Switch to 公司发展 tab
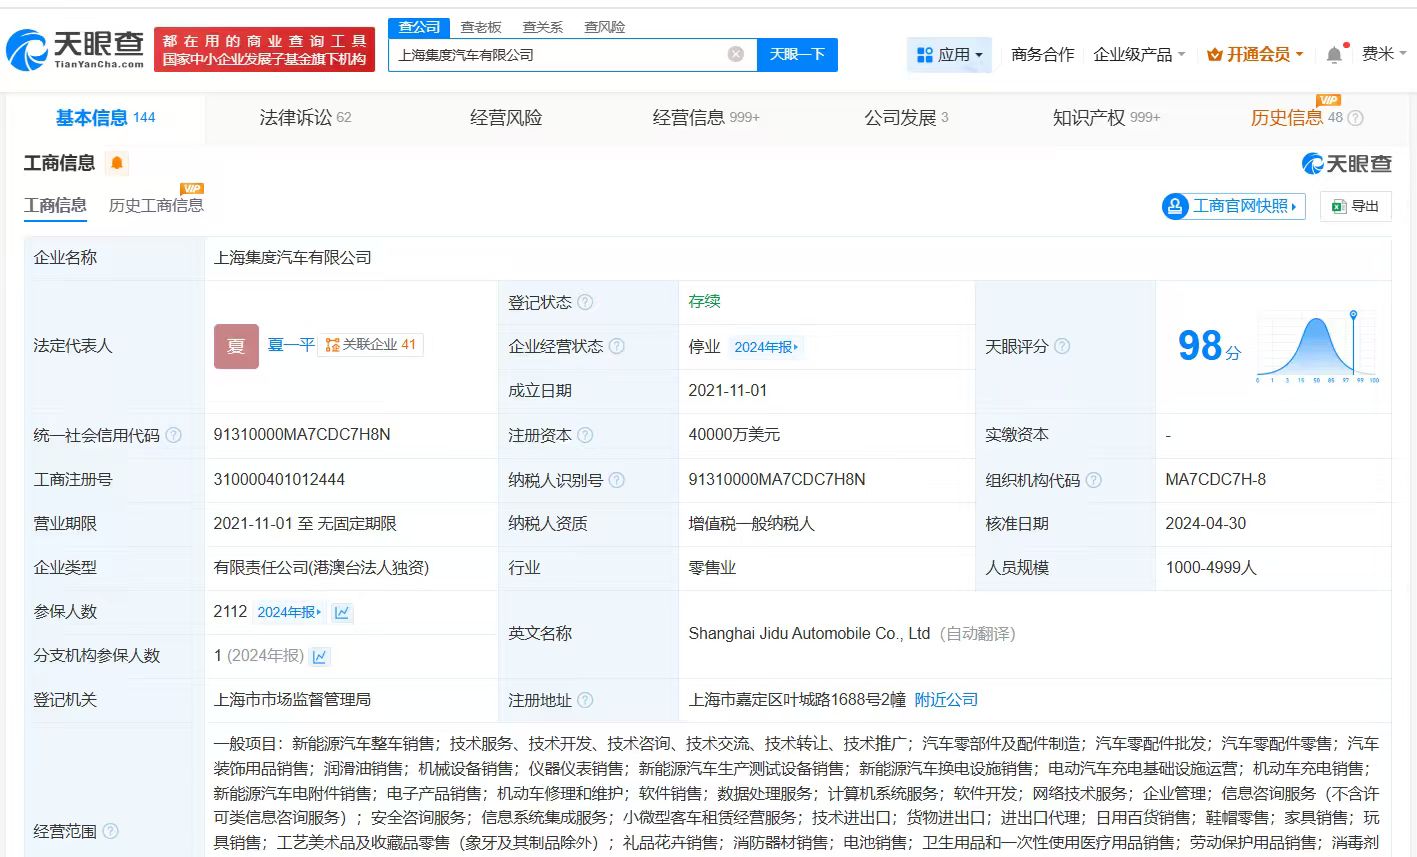 [x=906, y=118]
